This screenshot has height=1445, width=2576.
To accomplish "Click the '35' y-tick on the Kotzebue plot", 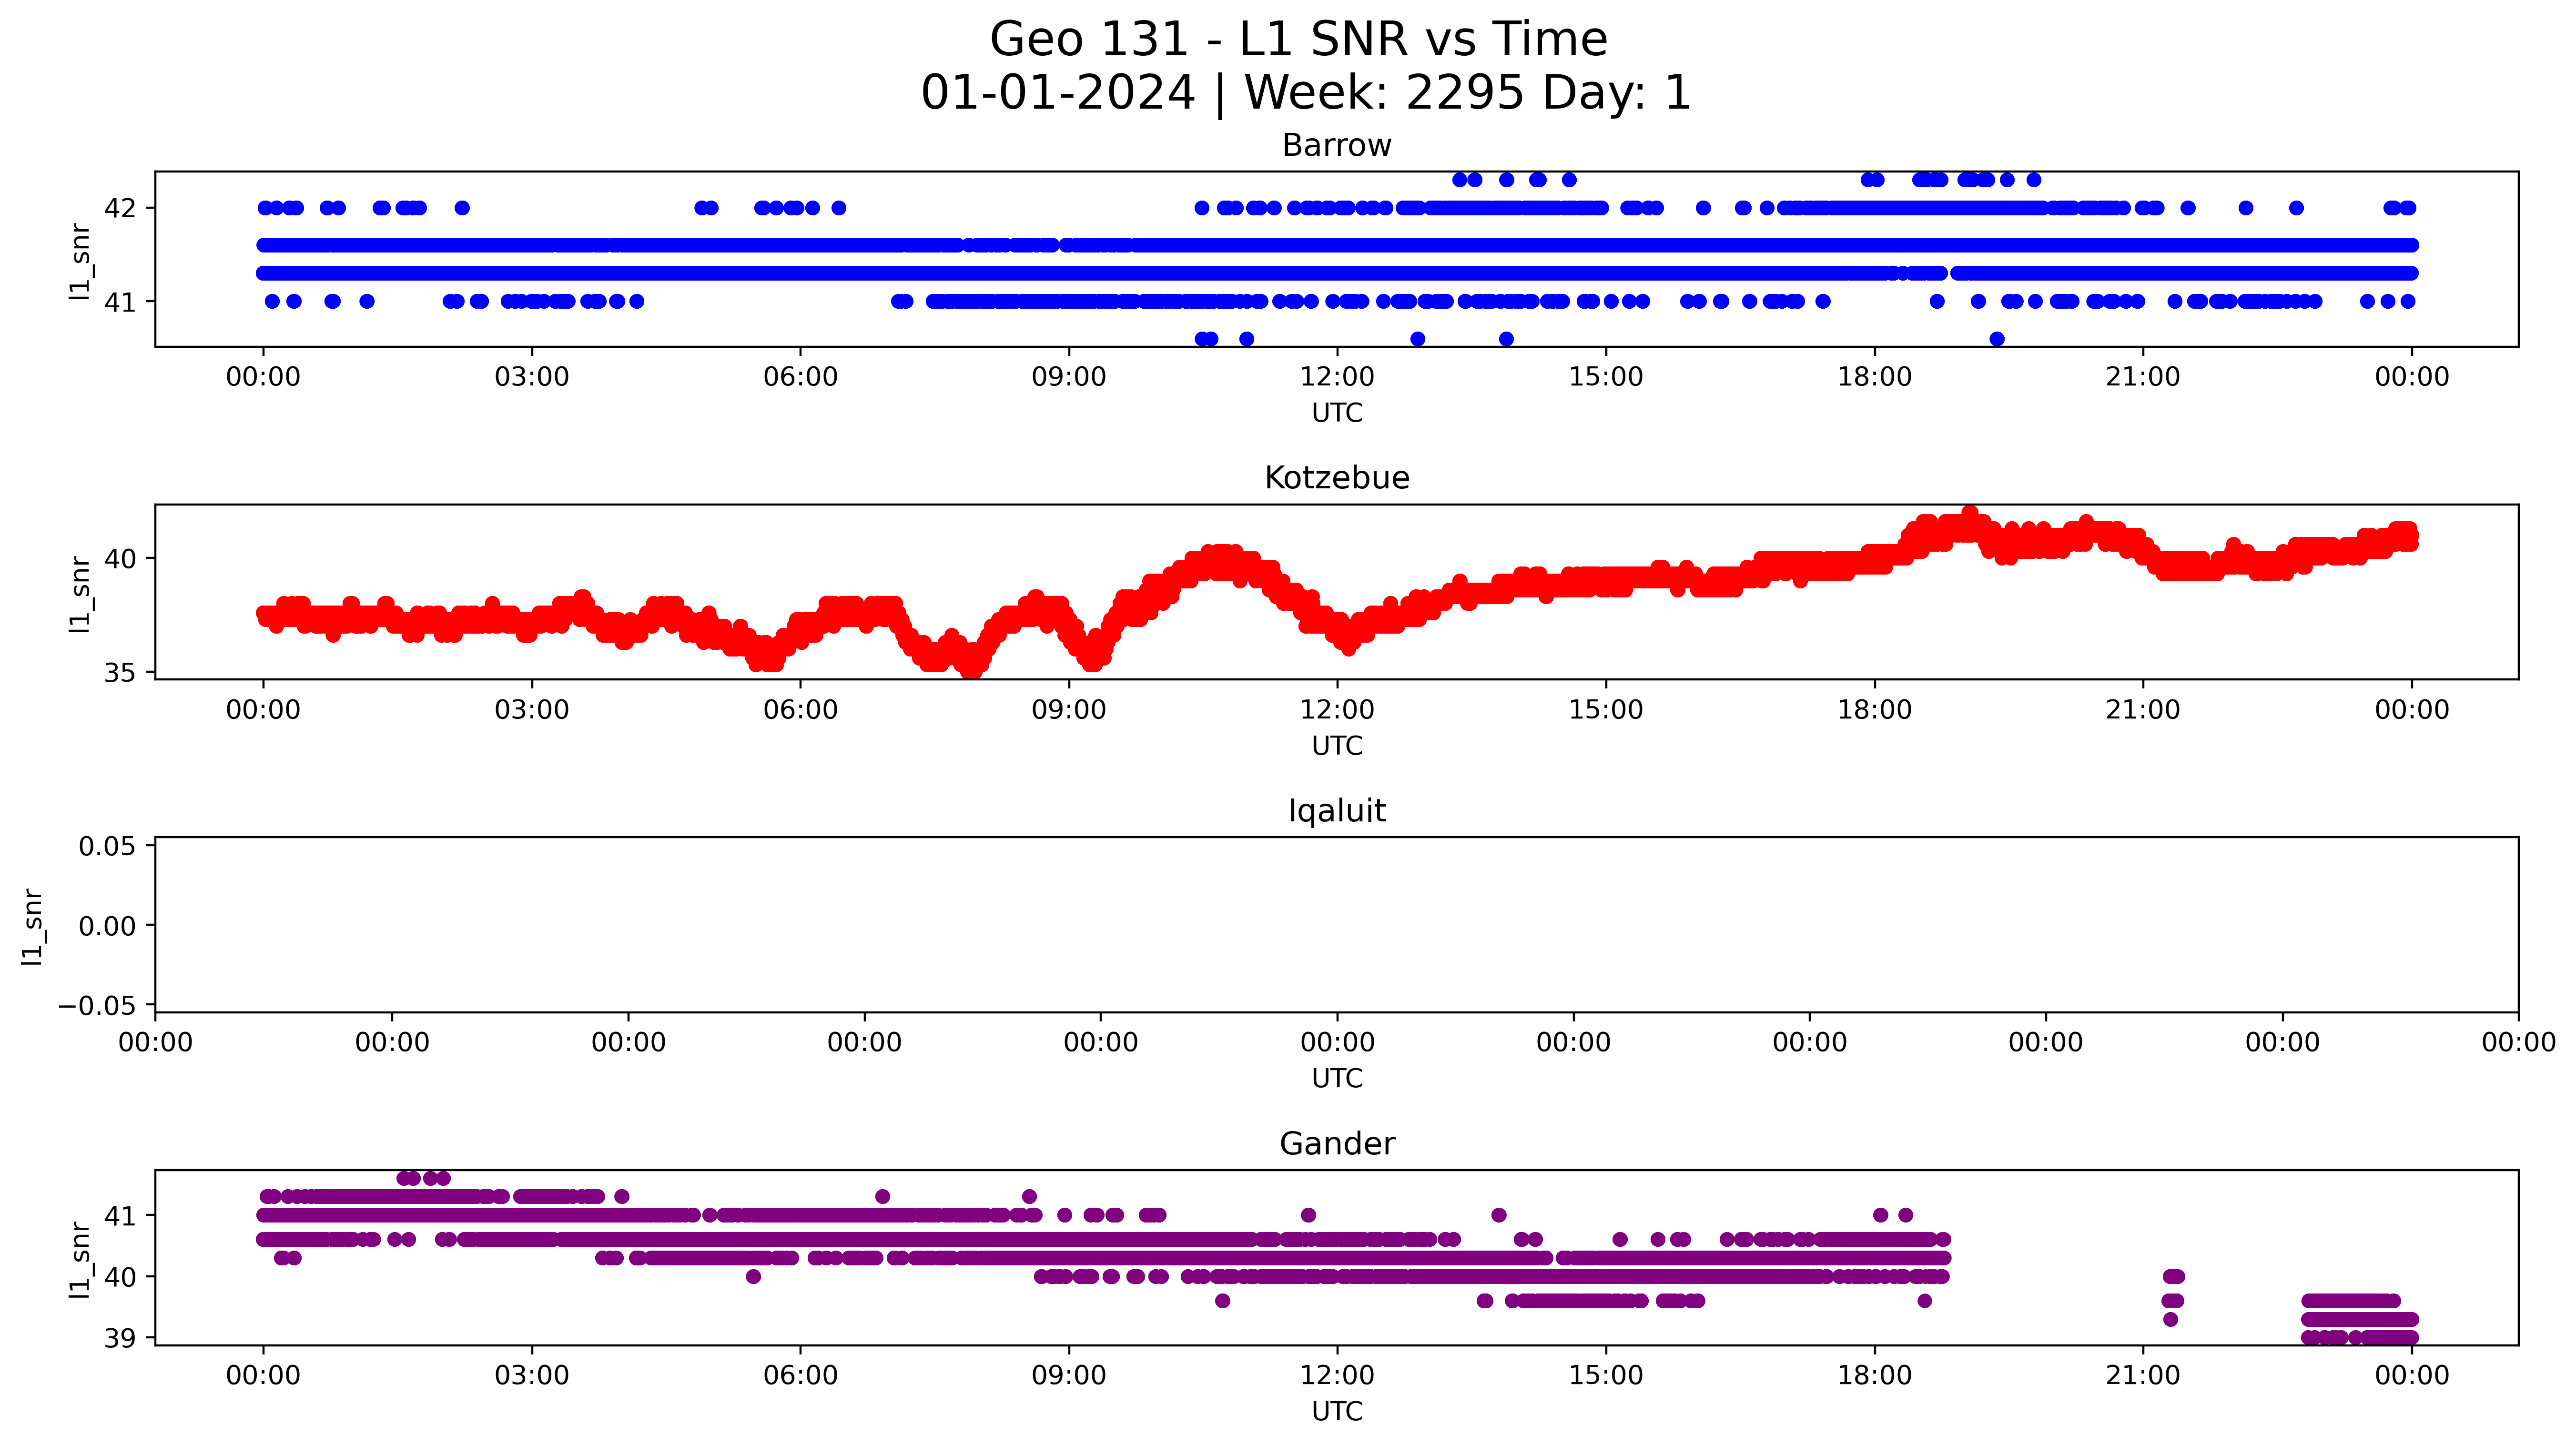I will [120, 673].
